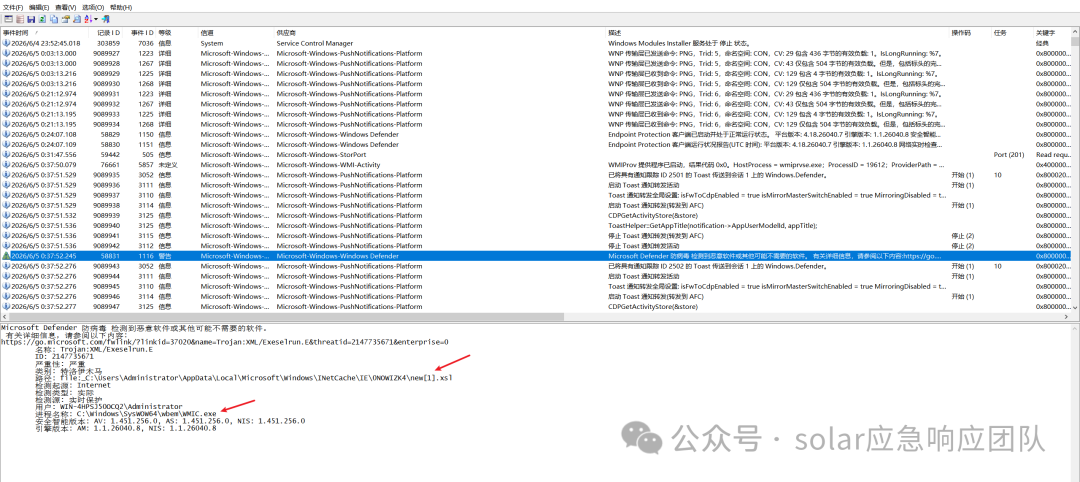Click the go.microsoft.com URL in the details pane
The height and width of the screenshot is (482, 1080).
point(225,342)
